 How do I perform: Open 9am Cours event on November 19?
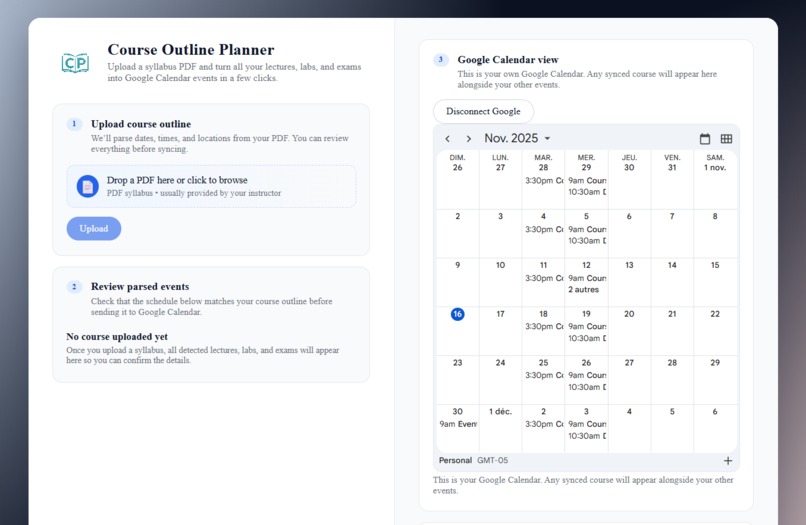coord(587,327)
